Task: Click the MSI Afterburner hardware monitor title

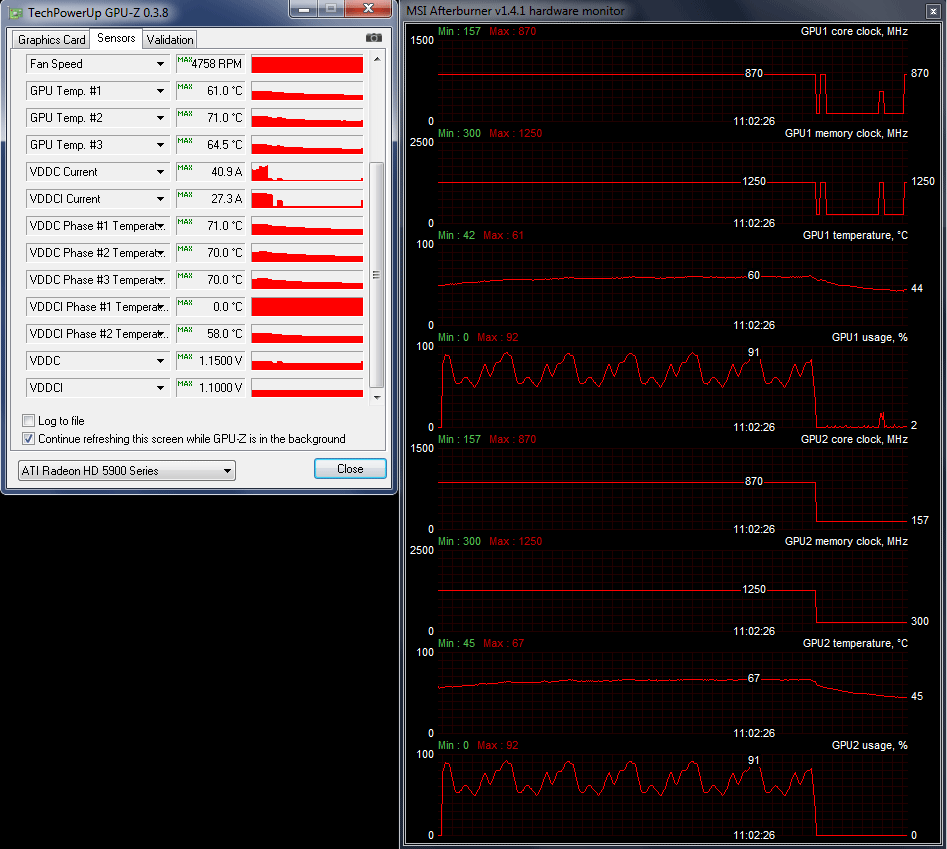Action: point(515,11)
